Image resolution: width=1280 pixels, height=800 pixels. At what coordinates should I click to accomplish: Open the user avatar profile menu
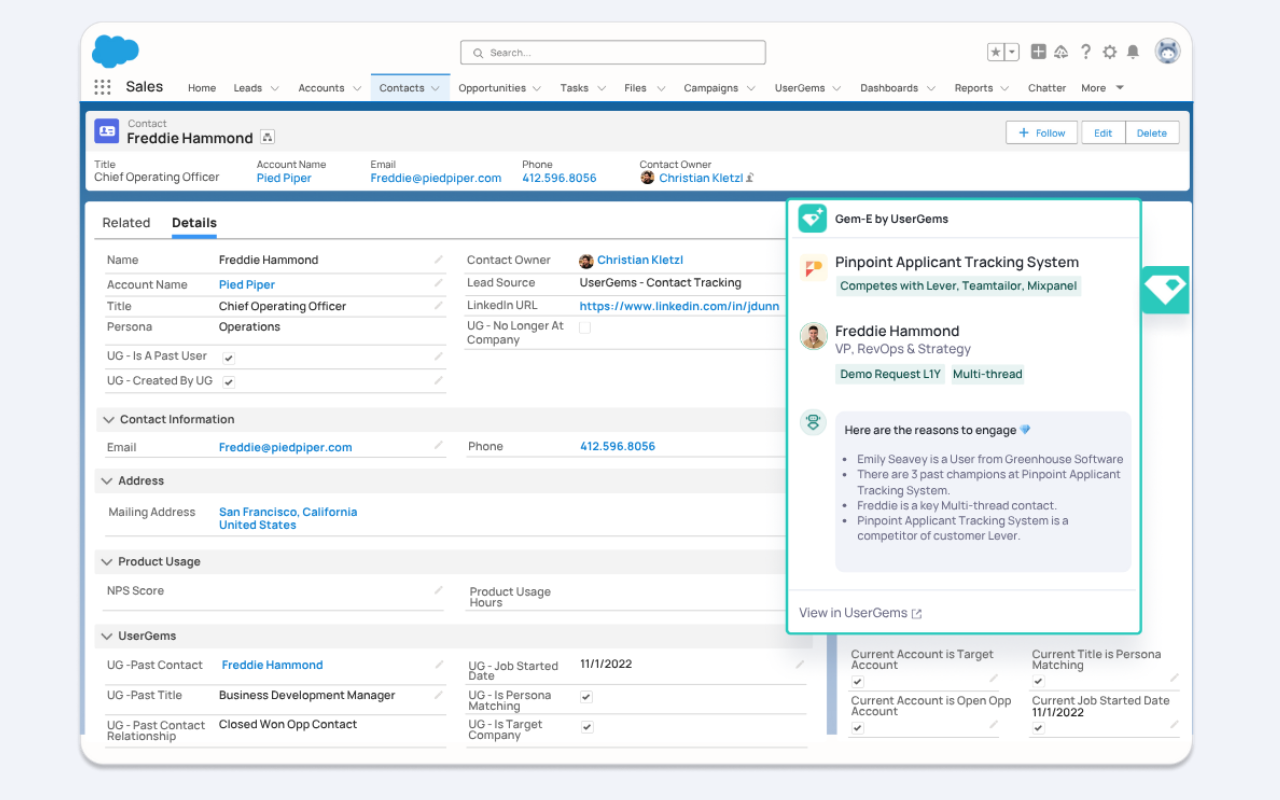pos(1167,52)
